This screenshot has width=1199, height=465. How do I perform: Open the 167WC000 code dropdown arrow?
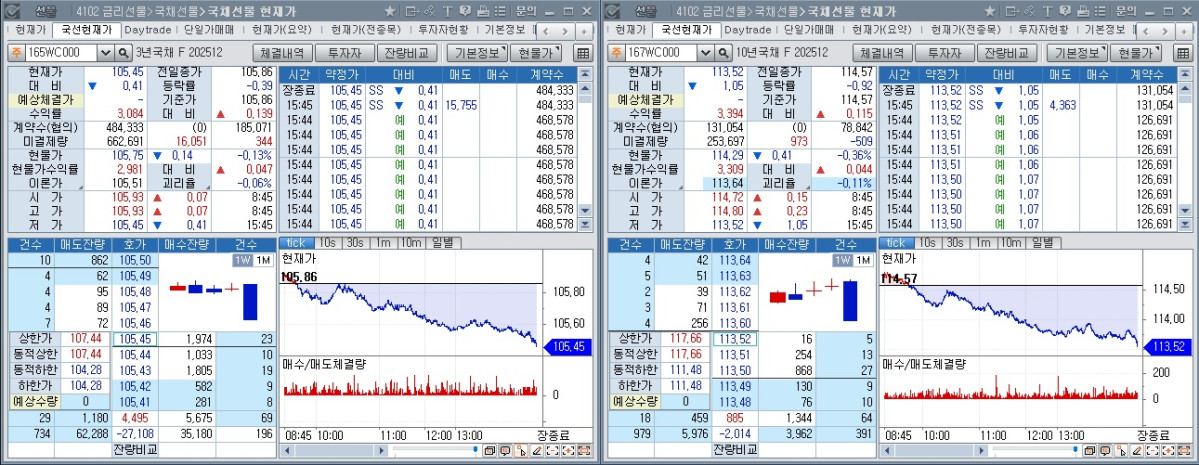705,53
